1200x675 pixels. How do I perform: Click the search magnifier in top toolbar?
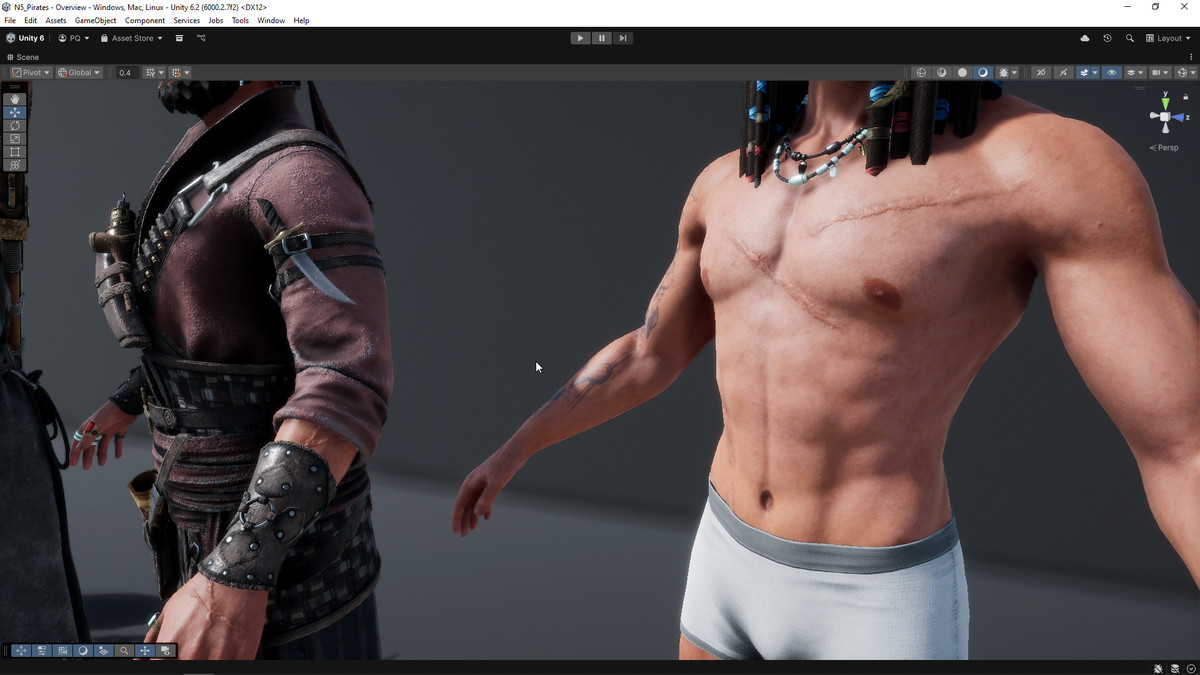[x=1130, y=38]
